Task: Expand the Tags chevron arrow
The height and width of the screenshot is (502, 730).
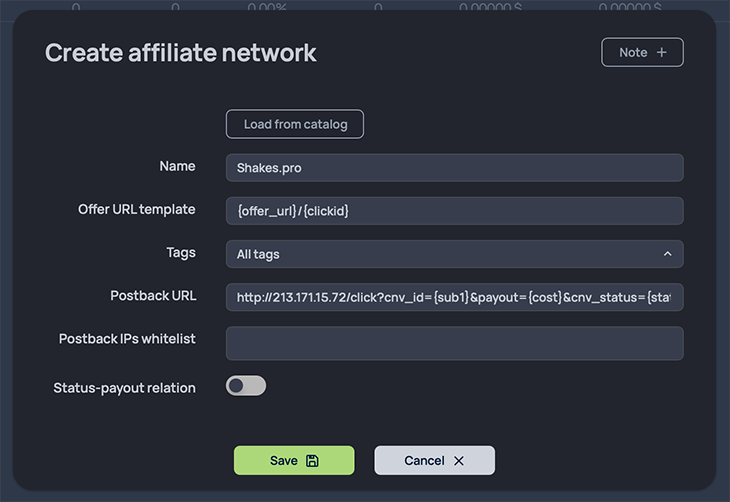Action: click(x=667, y=254)
